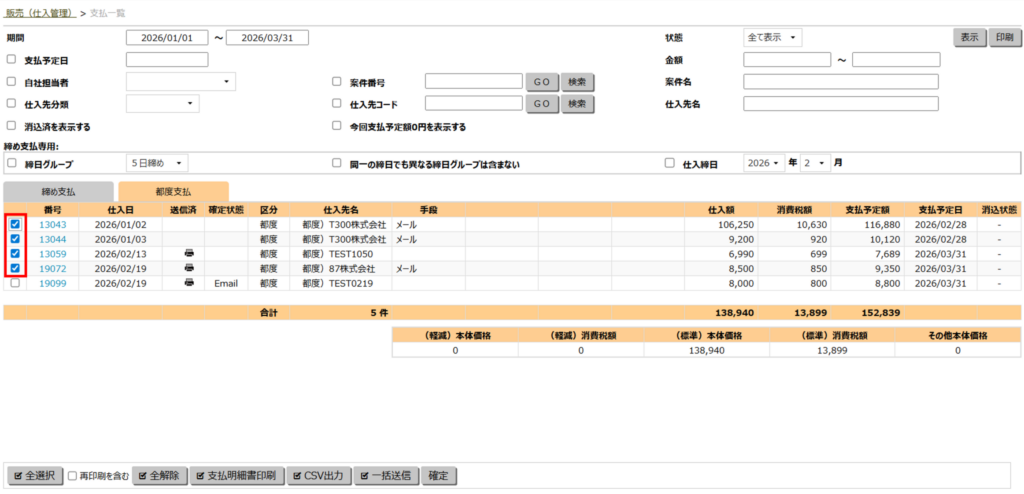1024x494 pixels.
Task: Open payment number 13044 link
Action: (x=52, y=240)
